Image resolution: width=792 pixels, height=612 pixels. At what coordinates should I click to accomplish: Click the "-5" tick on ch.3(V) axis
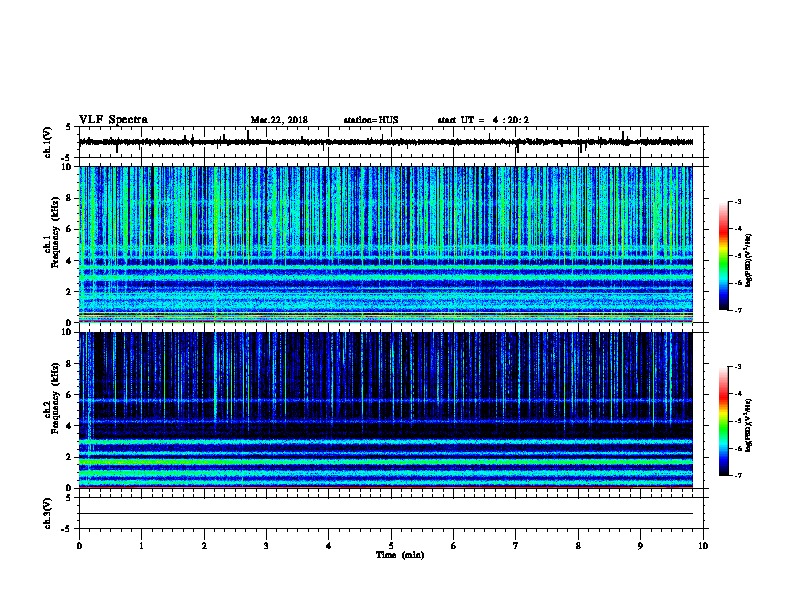click(x=67, y=529)
